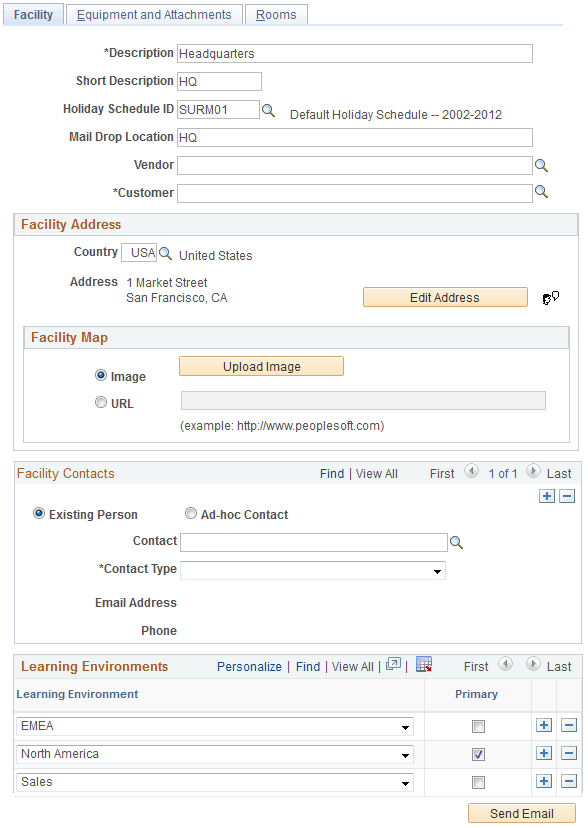Enable the Primary checkbox for EMEA
This screenshot has width=588, height=828.
tap(477, 726)
